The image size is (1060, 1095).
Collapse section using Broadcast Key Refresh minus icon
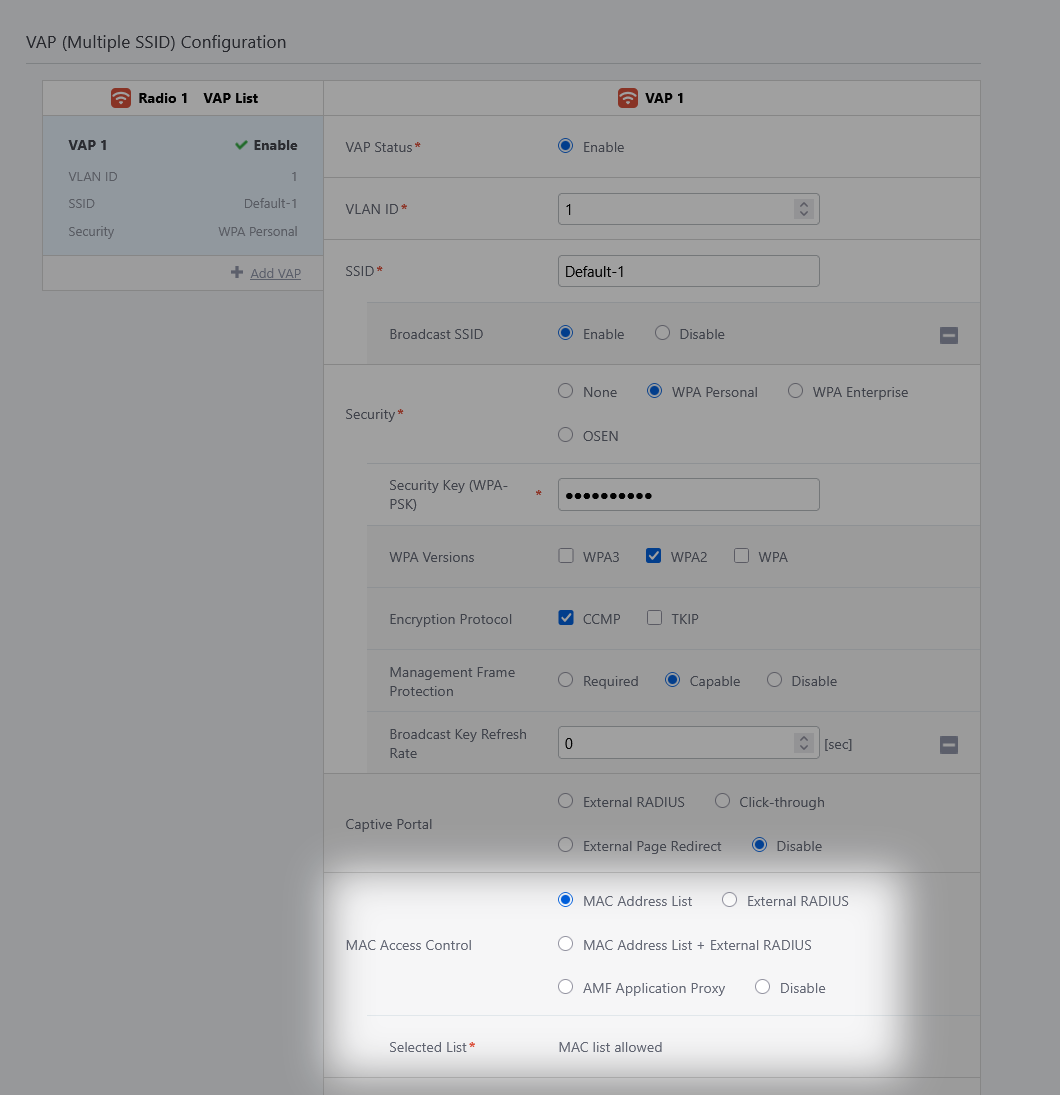tap(949, 745)
